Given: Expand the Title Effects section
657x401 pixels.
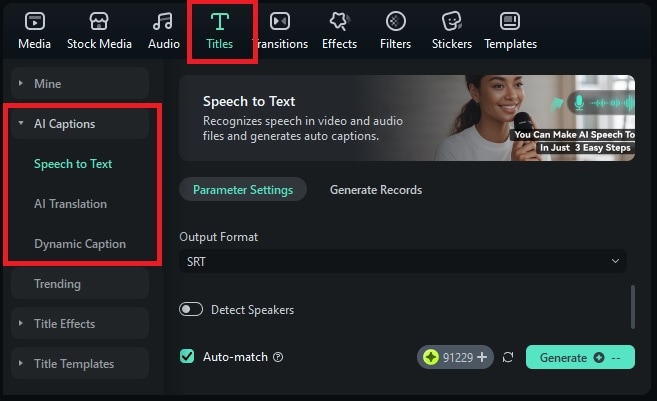Looking at the screenshot, I should [22, 324].
